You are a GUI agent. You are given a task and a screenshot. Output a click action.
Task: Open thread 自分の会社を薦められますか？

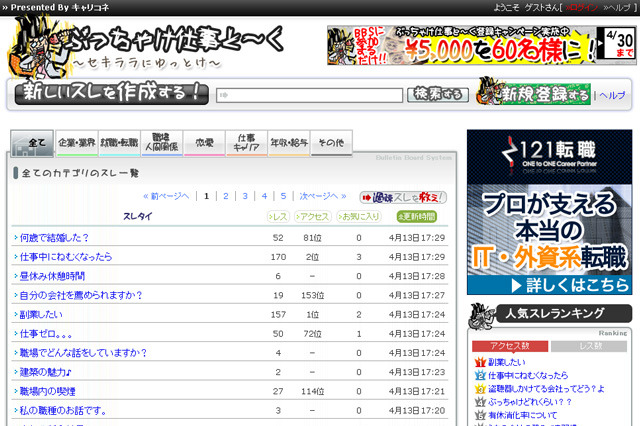click(81, 295)
